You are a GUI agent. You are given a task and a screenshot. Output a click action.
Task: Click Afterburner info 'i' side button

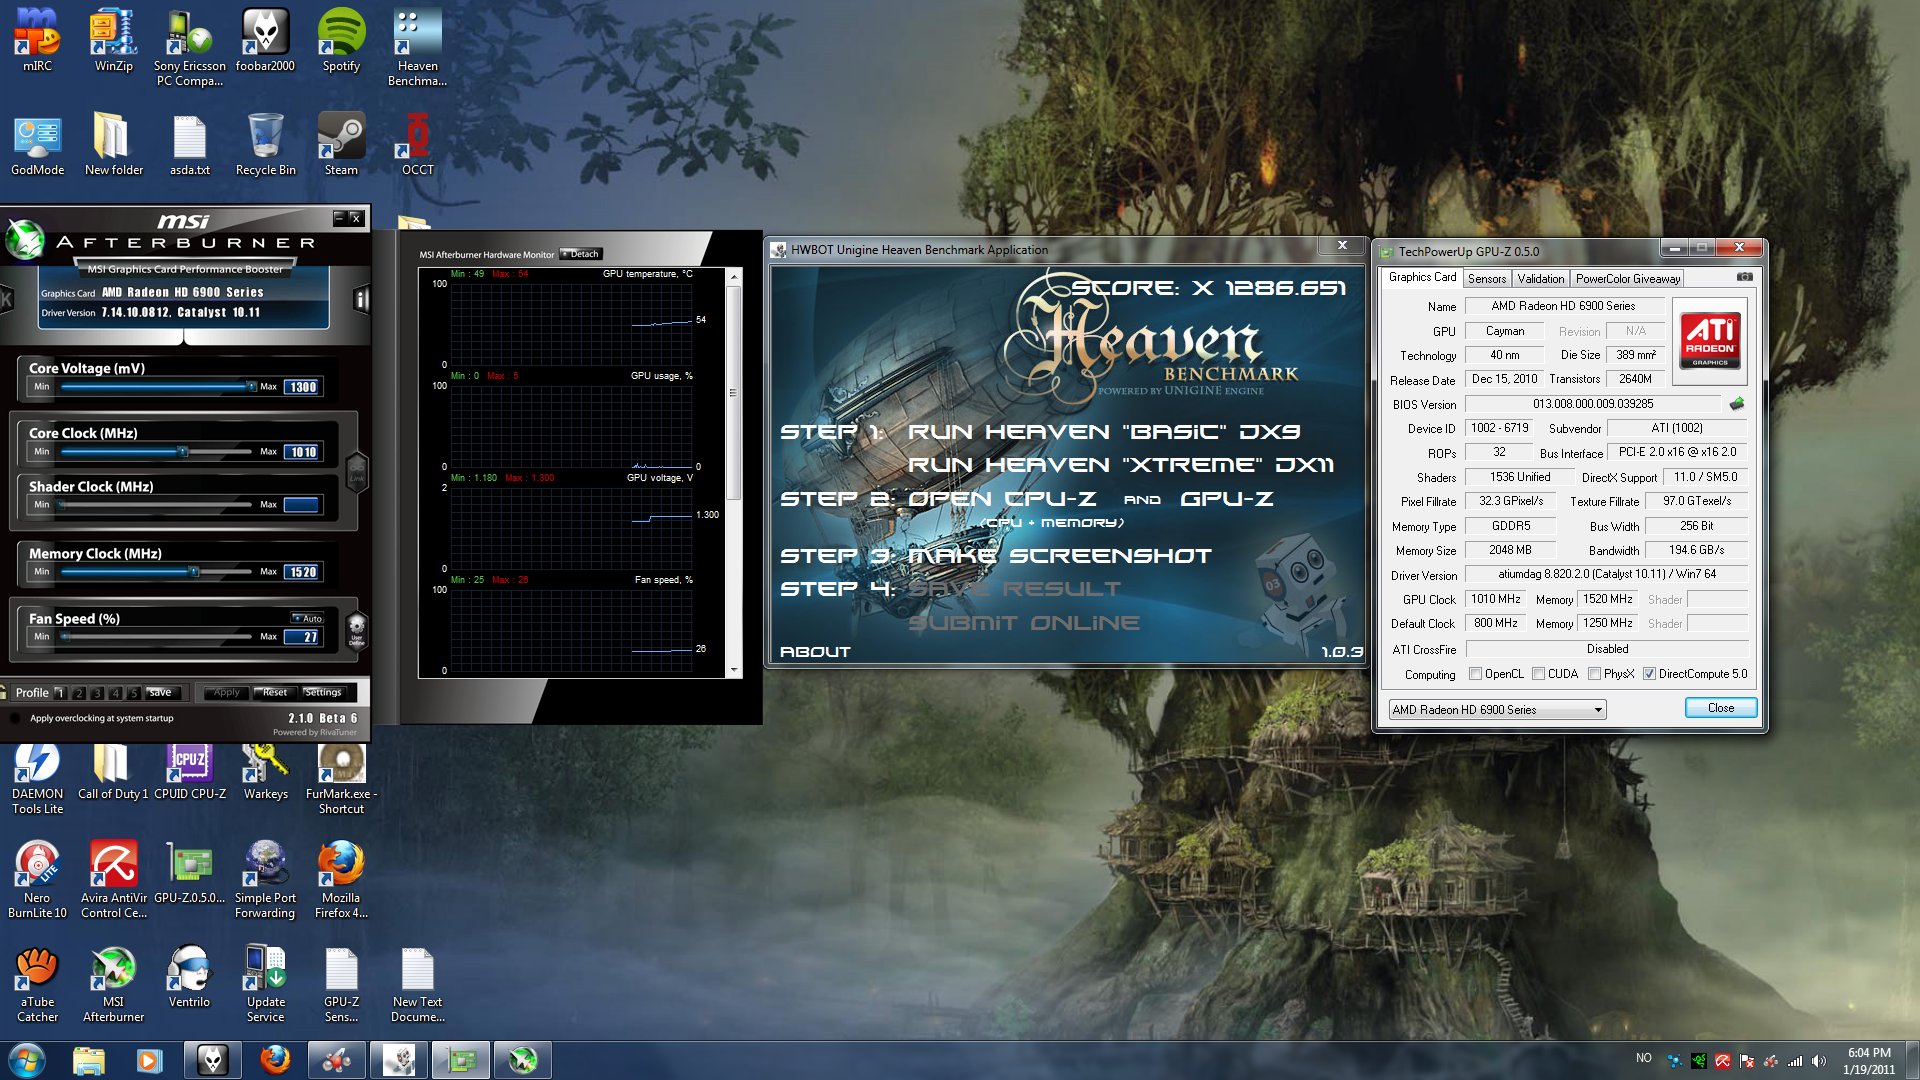[361, 299]
